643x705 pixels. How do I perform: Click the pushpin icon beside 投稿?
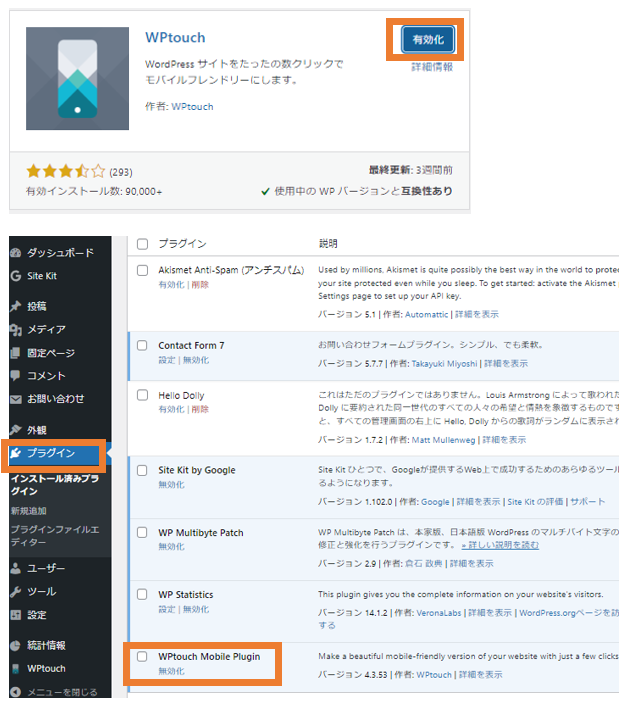click(15, 306)
